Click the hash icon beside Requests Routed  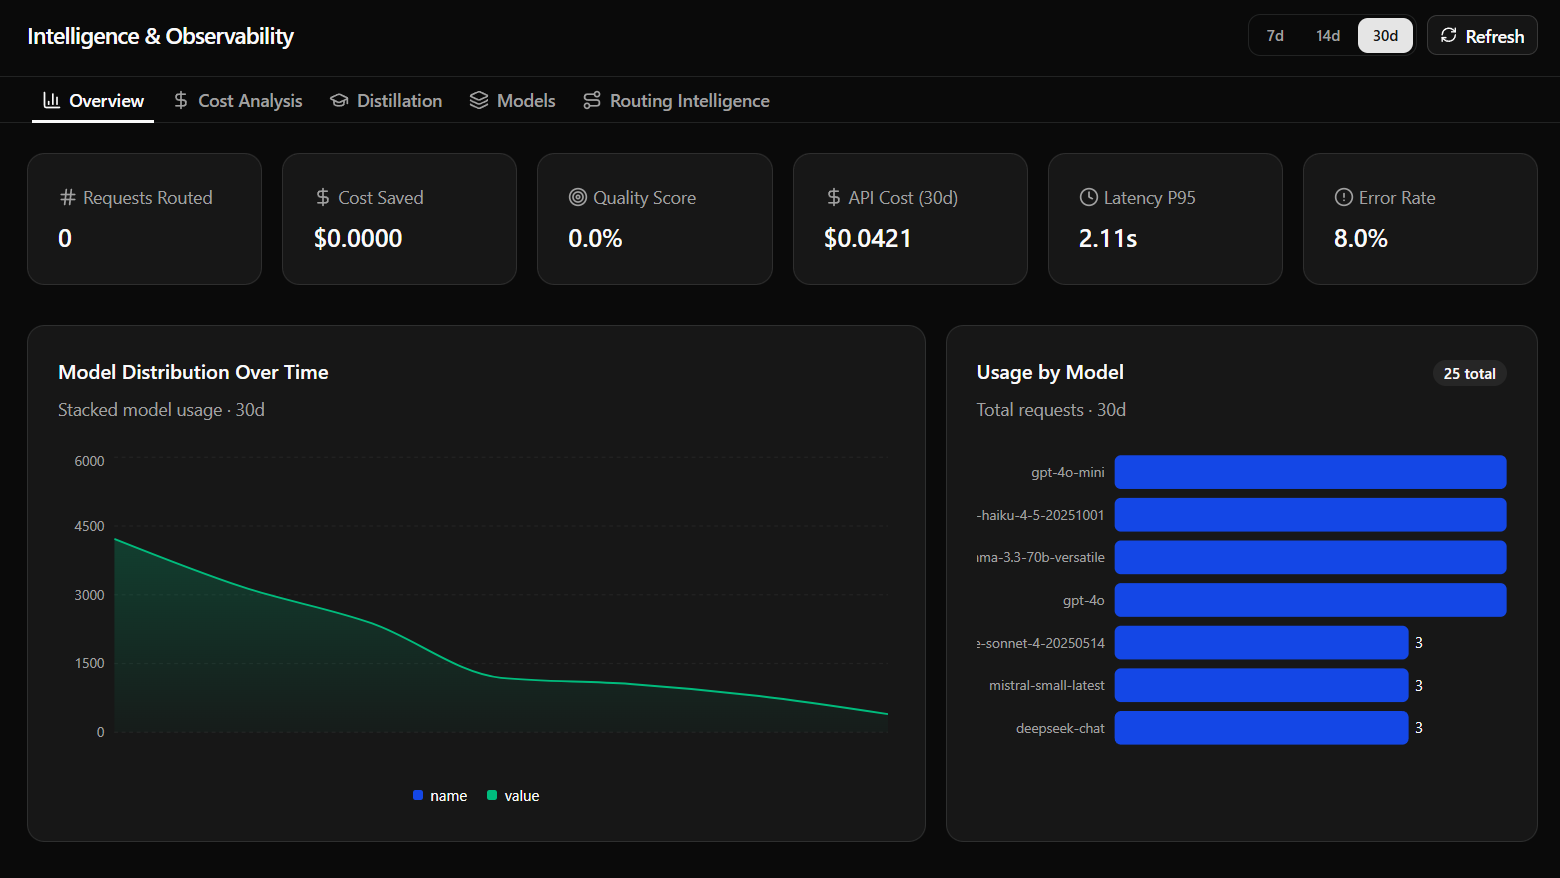[68, 197]
